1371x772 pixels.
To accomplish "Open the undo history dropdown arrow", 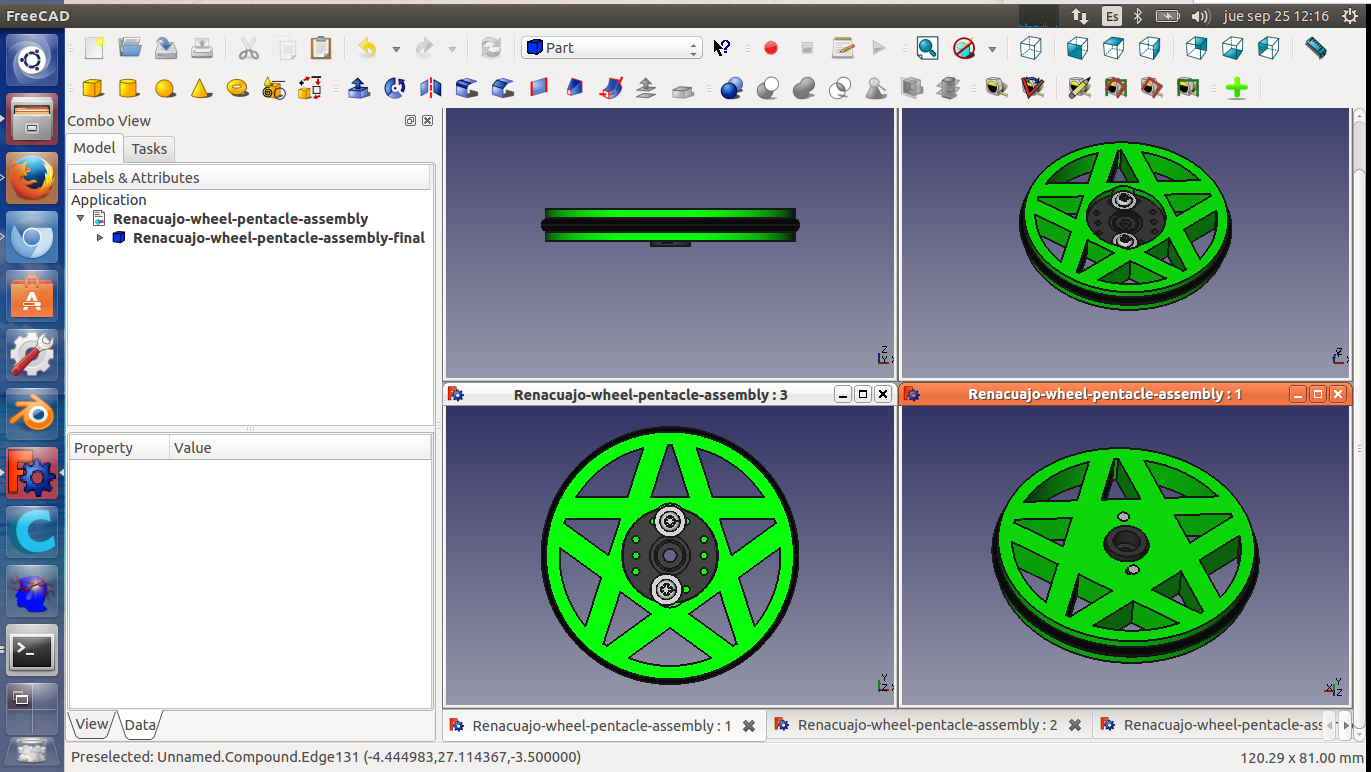I will coord(396,49).
